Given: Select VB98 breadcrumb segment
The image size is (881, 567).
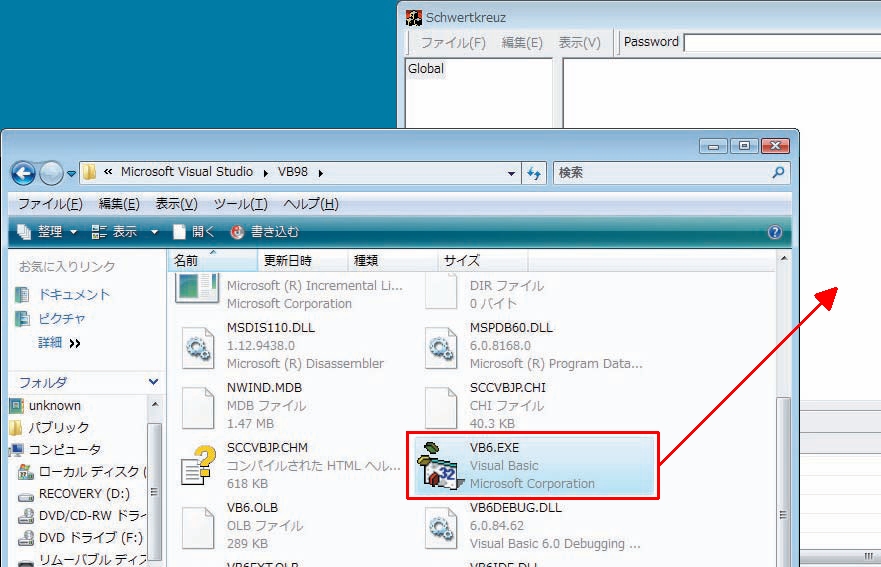Looking at the screenshot, I should coord(293,172).
